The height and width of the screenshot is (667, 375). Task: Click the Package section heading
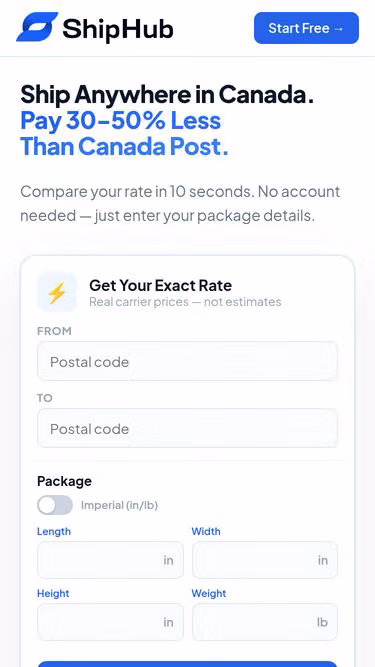[64, 481]
